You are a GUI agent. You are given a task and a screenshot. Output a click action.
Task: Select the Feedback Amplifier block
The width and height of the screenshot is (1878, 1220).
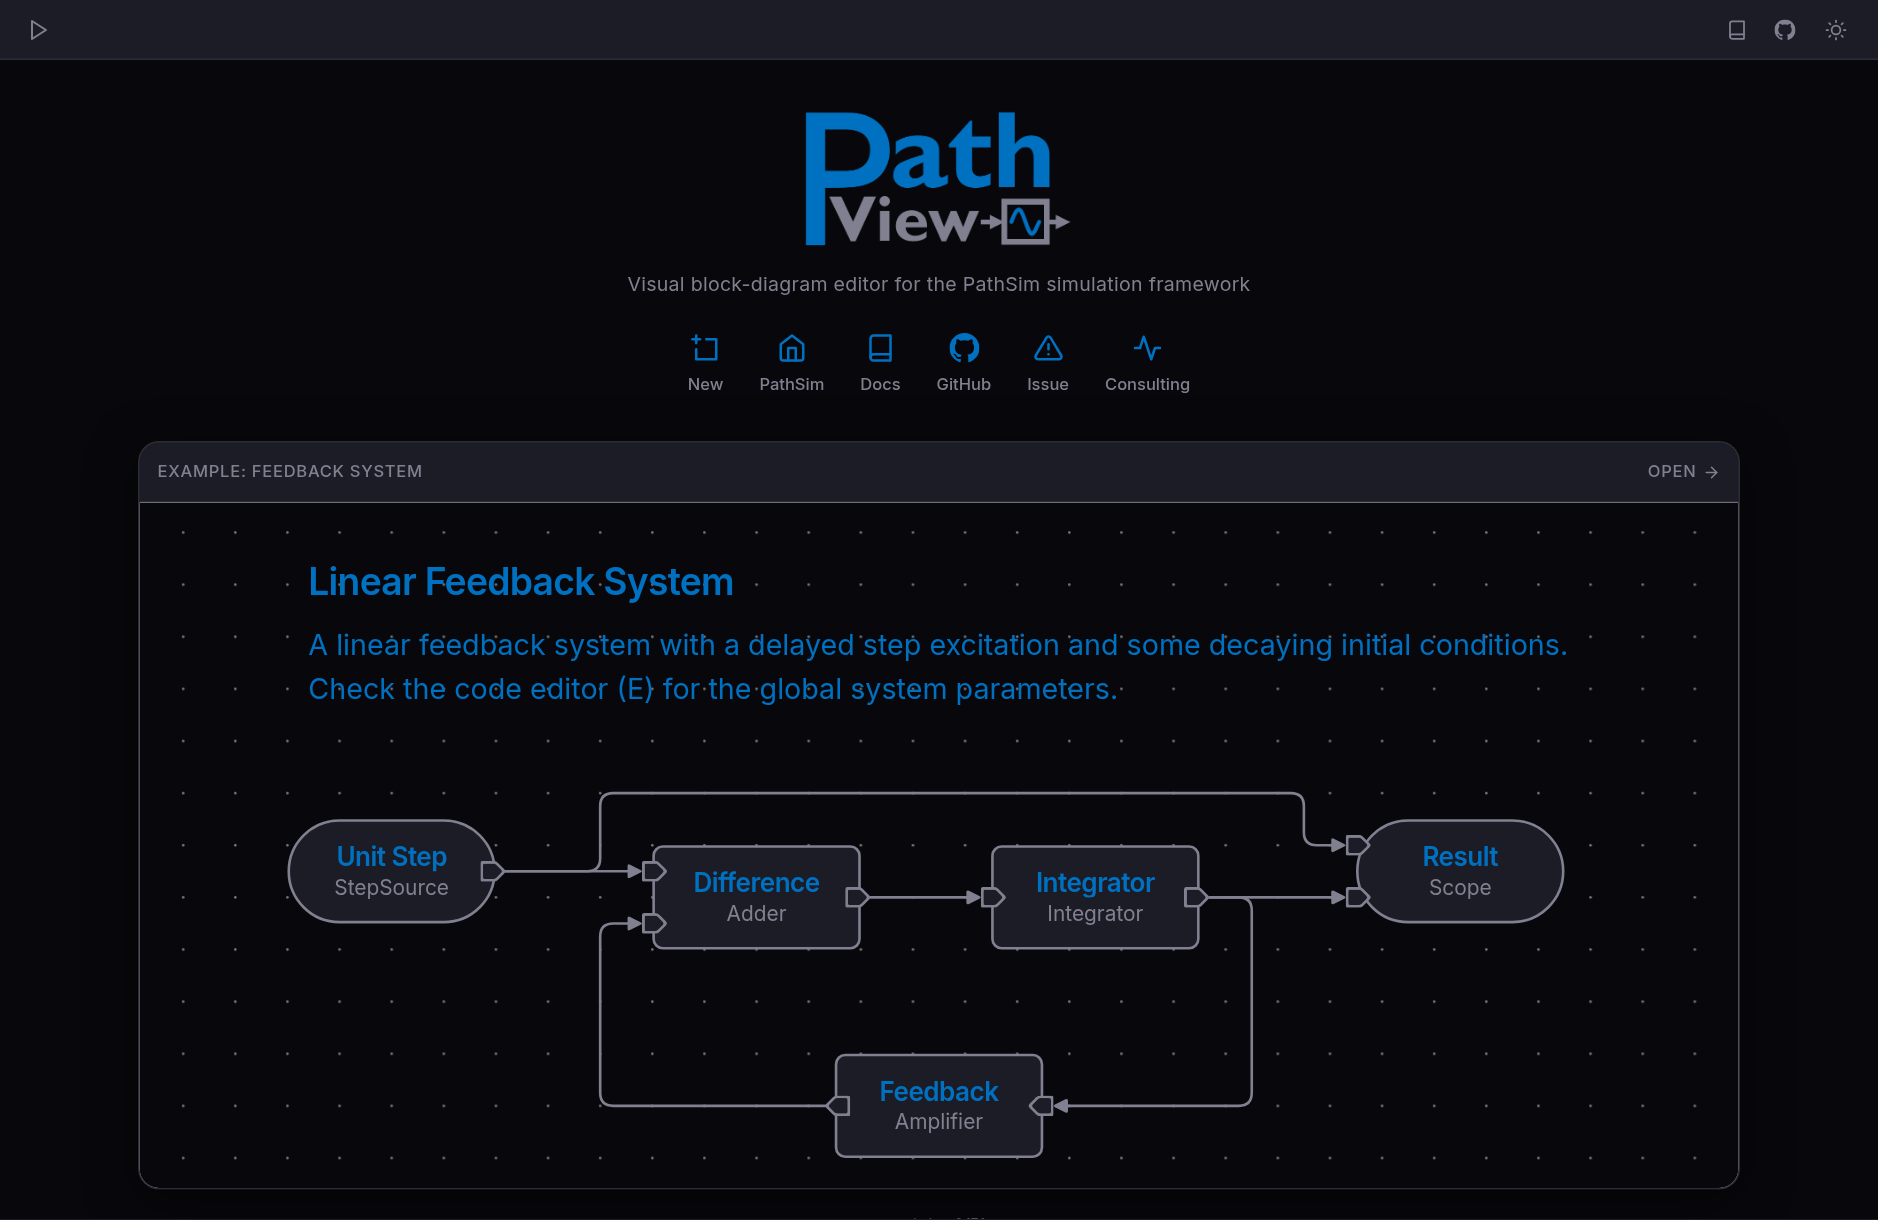939,1106
